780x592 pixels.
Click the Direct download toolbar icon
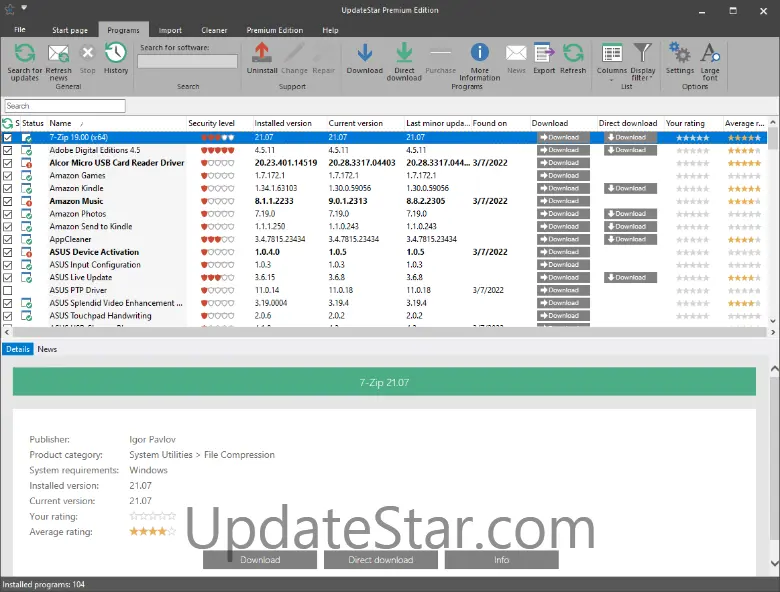pyautogui.click(x=404, y=53)
